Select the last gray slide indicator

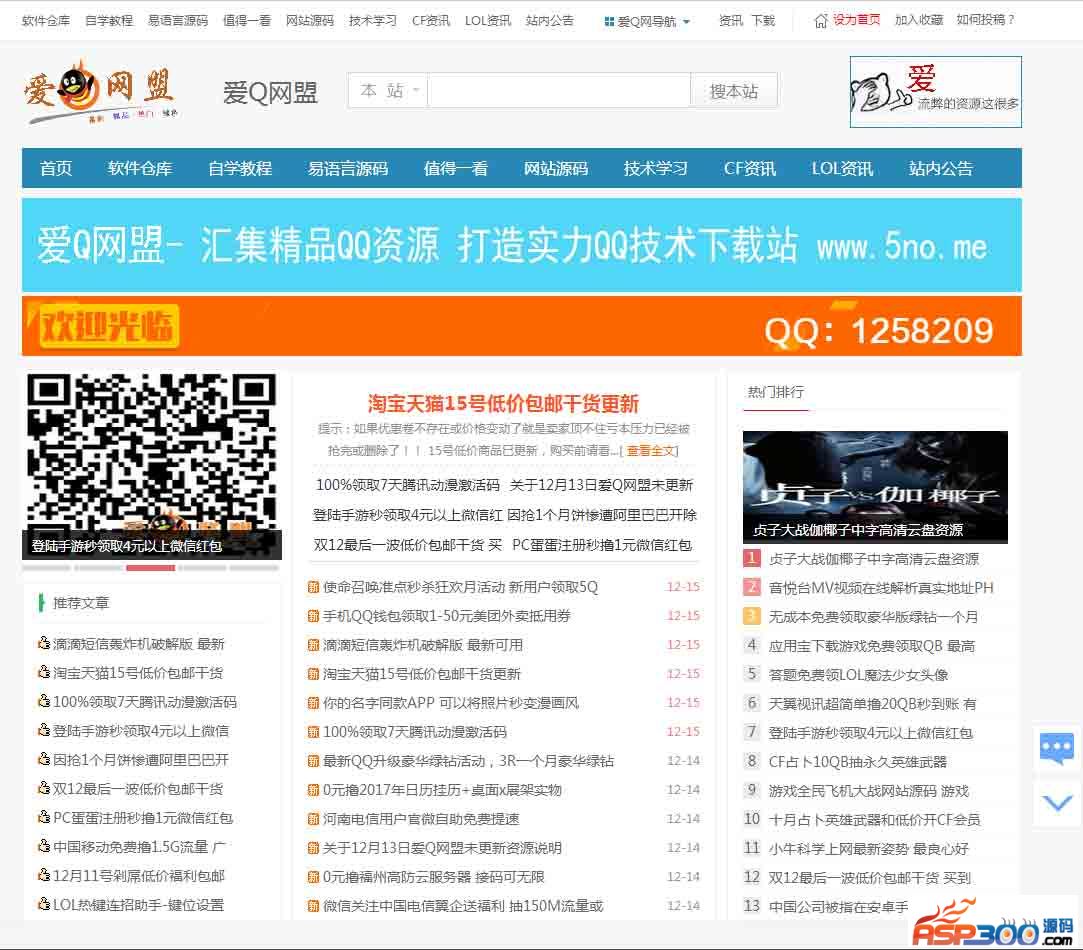254,568
